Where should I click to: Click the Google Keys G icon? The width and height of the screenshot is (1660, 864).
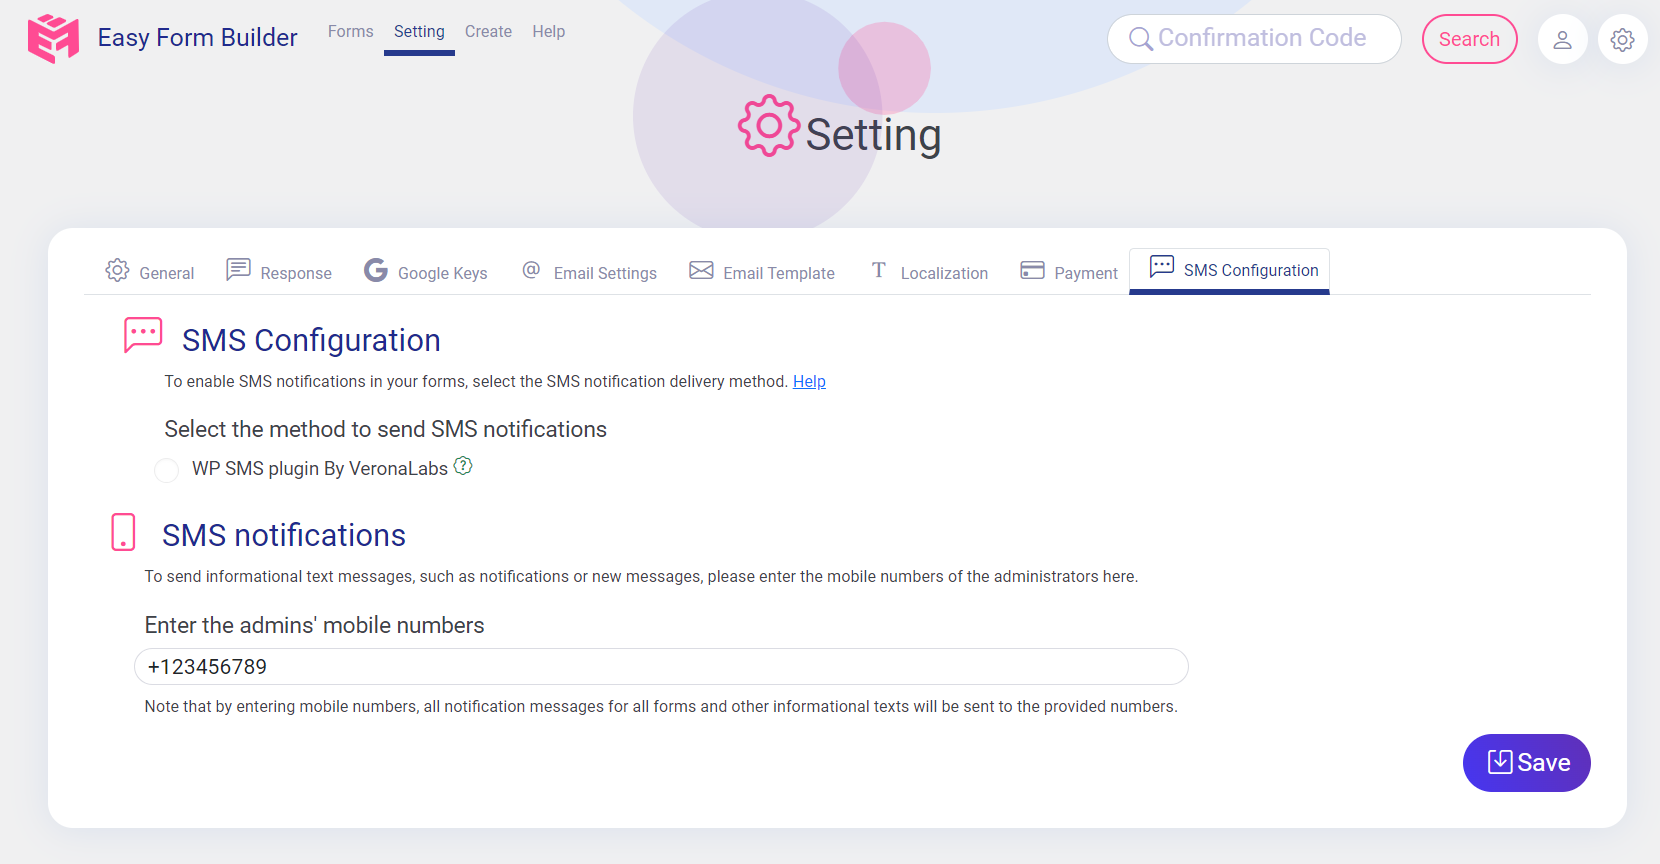(x=376, y=270)
